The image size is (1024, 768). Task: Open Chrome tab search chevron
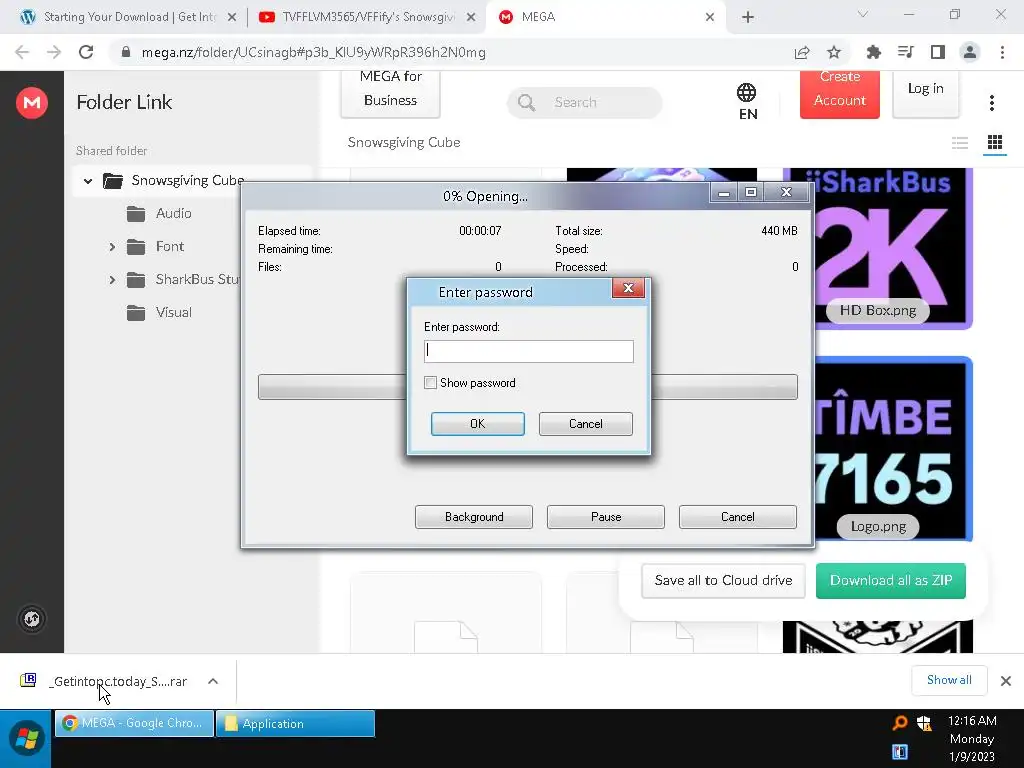click(x=863, y=14)
